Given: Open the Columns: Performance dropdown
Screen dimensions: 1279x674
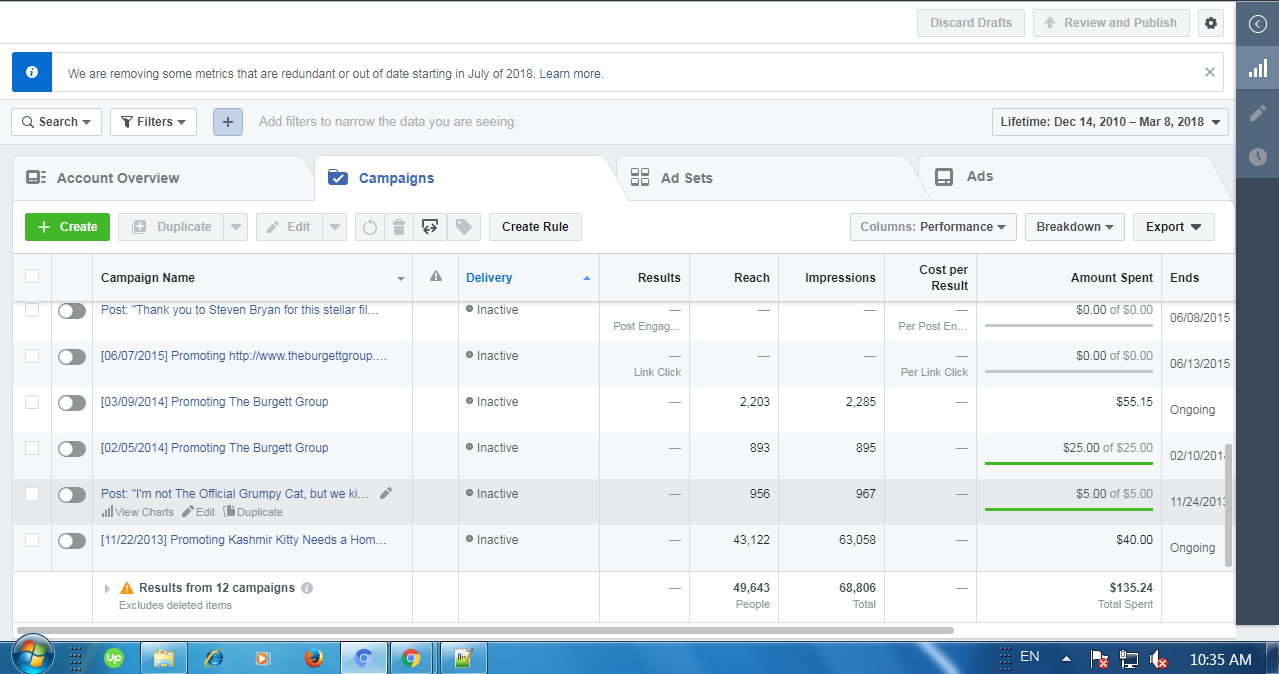Looking at the screenshot, I should point(932,227).
